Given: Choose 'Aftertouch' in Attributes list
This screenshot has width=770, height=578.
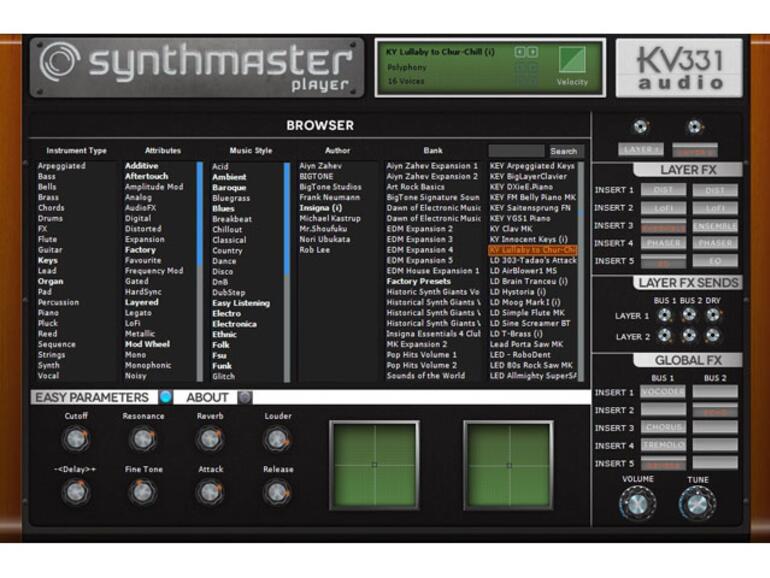Looking at the screenshot, I should click(146, 176).
